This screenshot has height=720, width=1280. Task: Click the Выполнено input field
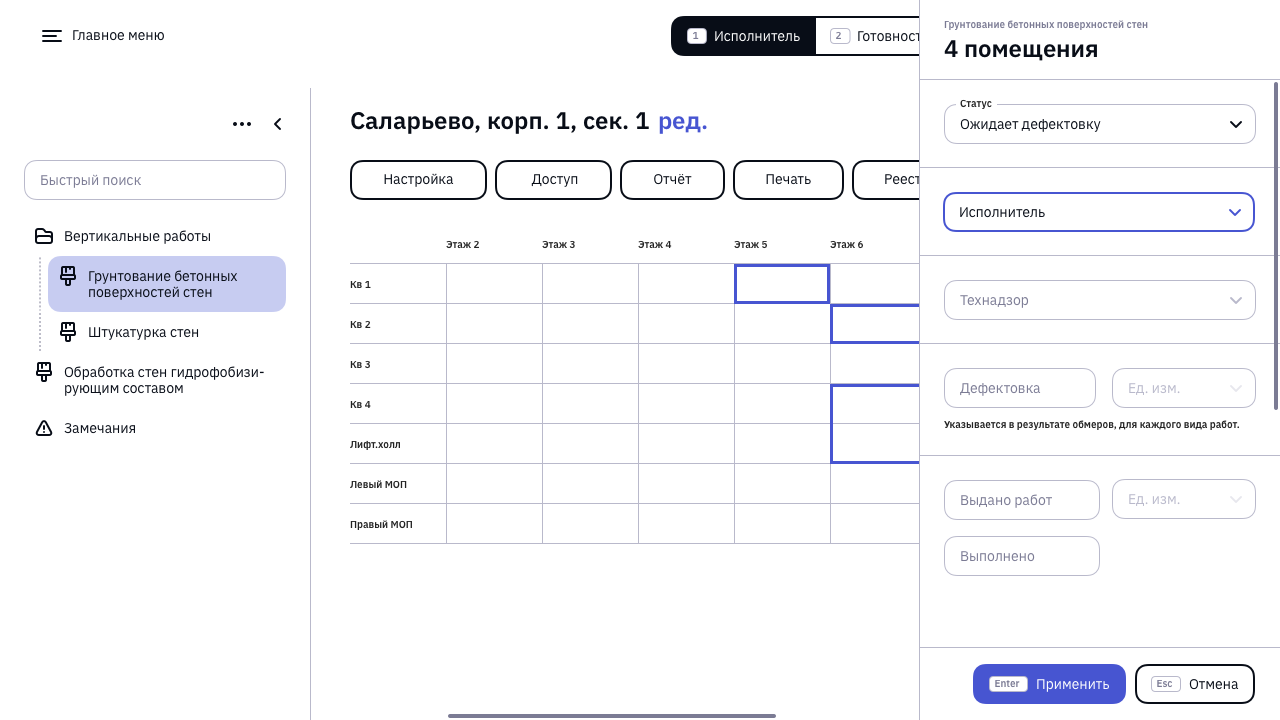(x=1022, y=556)
